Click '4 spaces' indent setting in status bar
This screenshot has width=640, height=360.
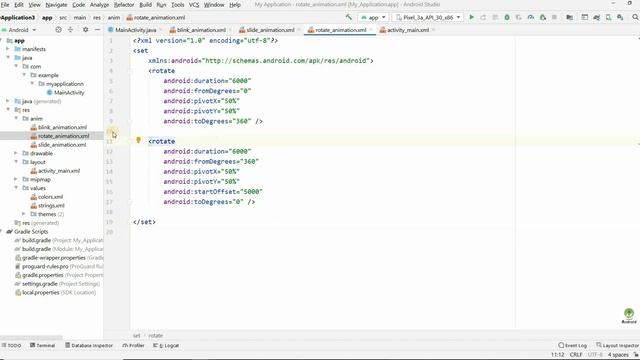[x=618, y=354]
